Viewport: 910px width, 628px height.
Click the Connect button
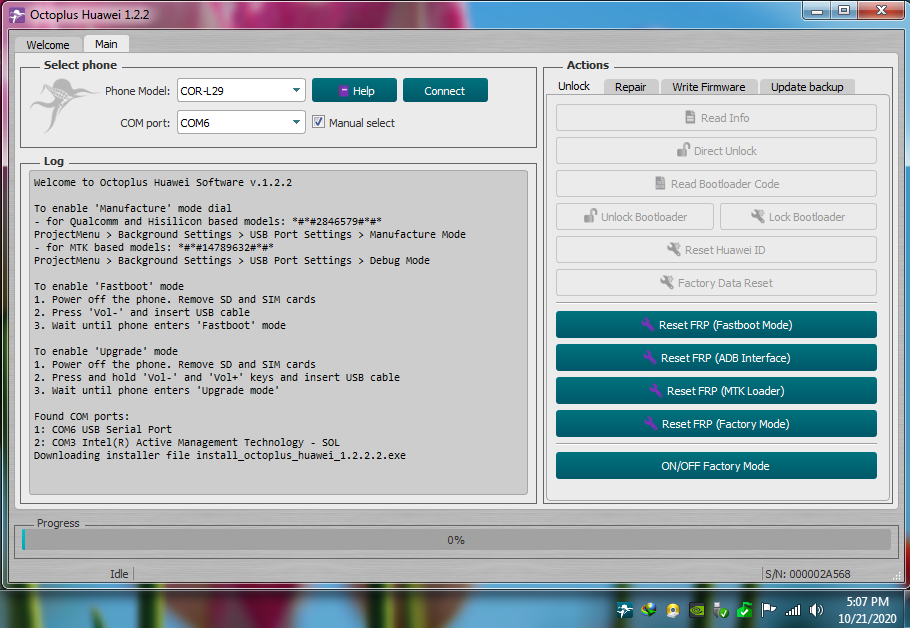click(x=445, y=91)
